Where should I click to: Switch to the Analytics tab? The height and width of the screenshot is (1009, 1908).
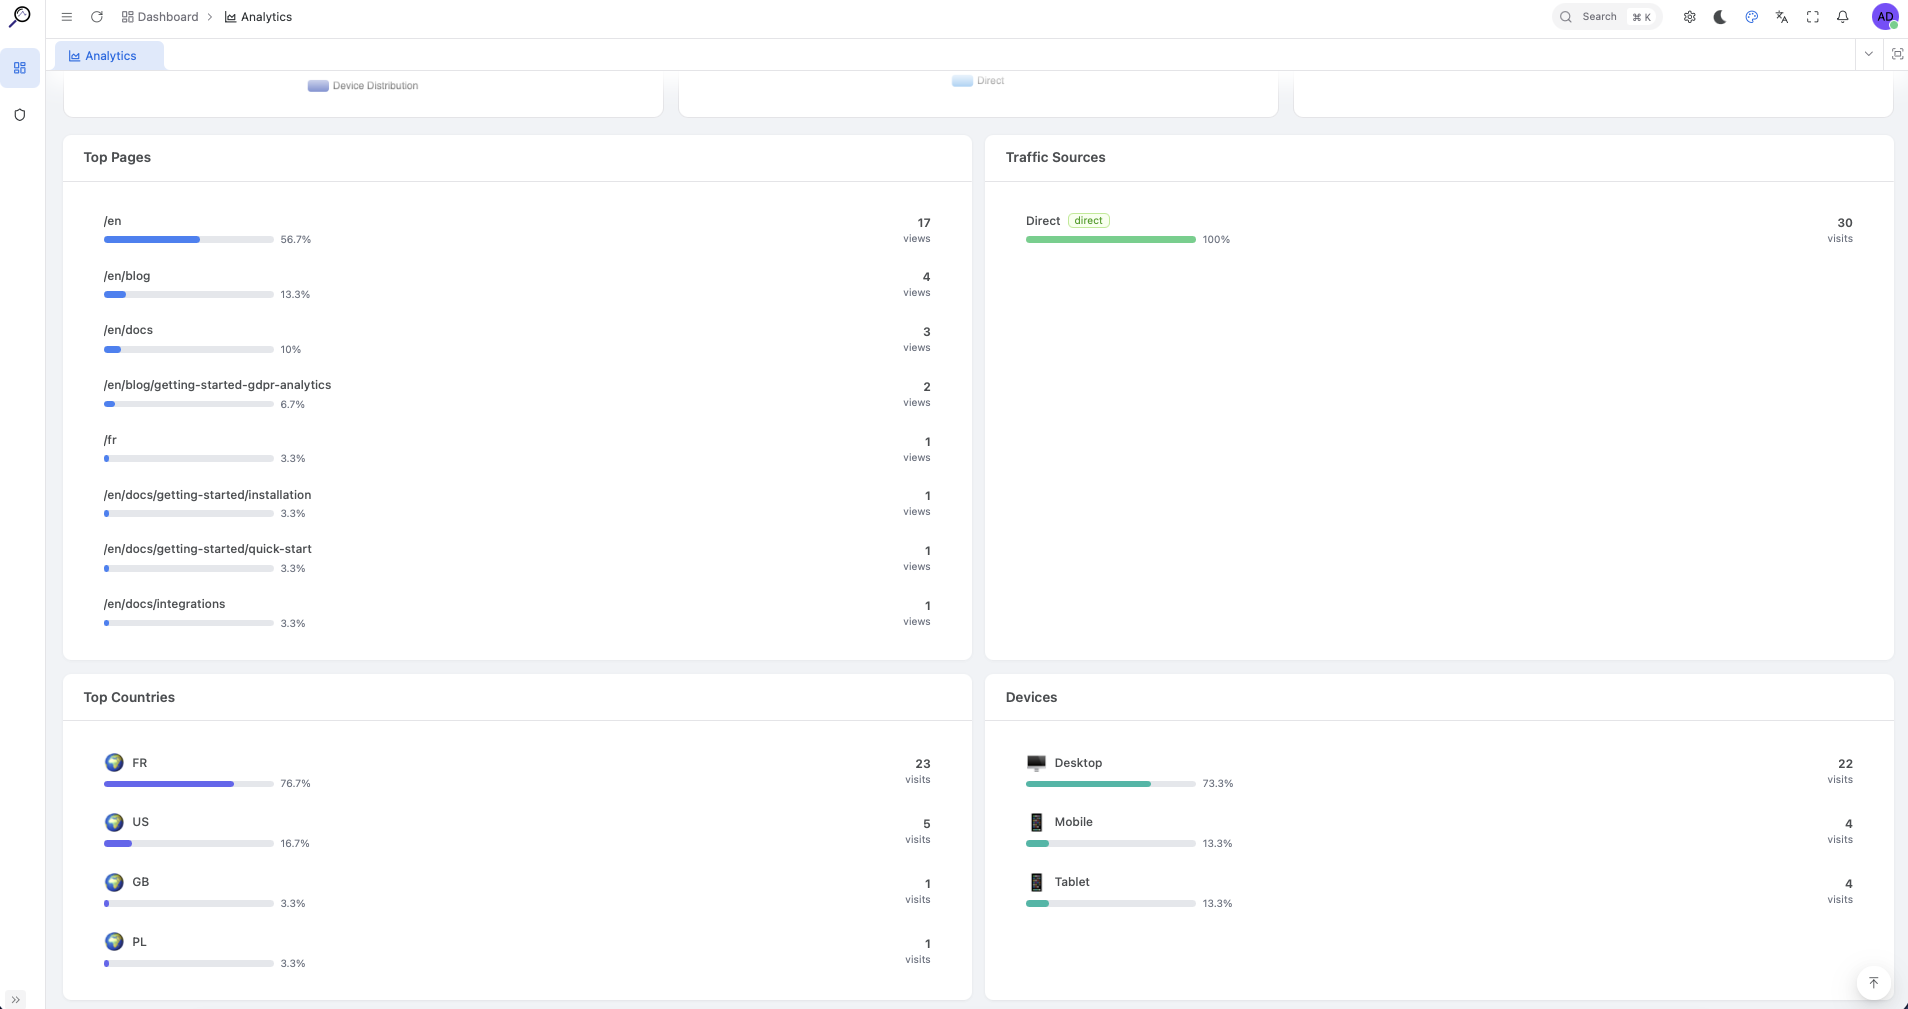108,55
